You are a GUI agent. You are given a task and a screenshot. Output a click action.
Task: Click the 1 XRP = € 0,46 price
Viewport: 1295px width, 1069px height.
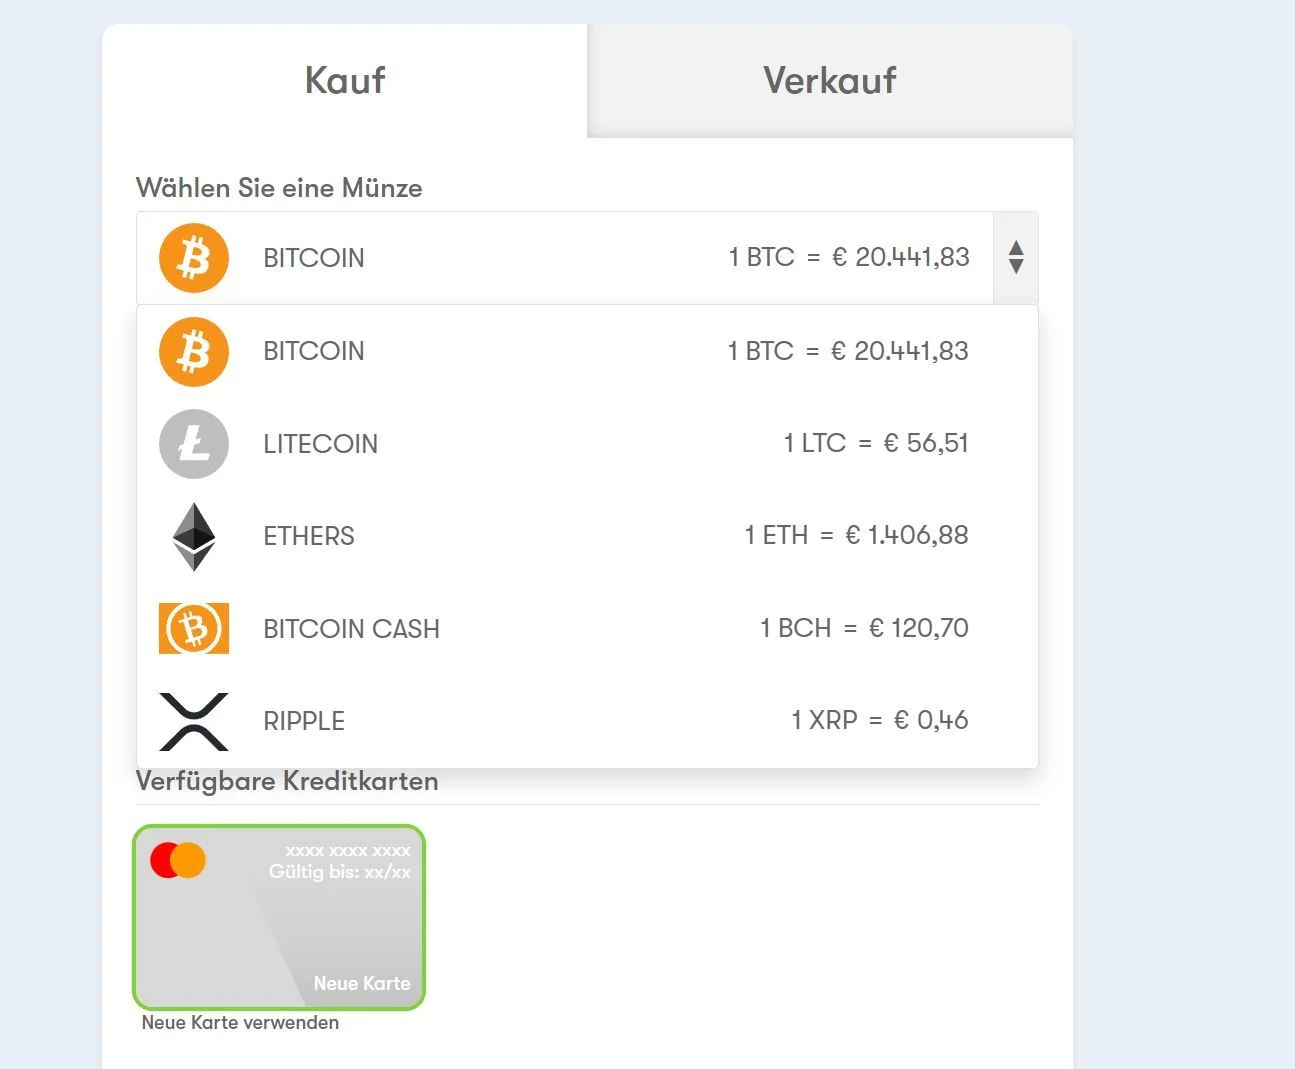click(x=880, y=720)
